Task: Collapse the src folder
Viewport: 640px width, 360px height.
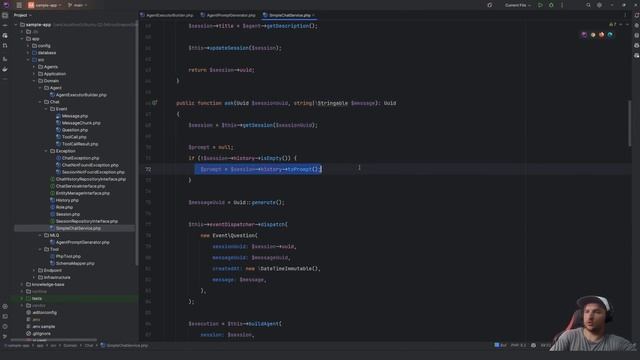Action: point(28,60)
